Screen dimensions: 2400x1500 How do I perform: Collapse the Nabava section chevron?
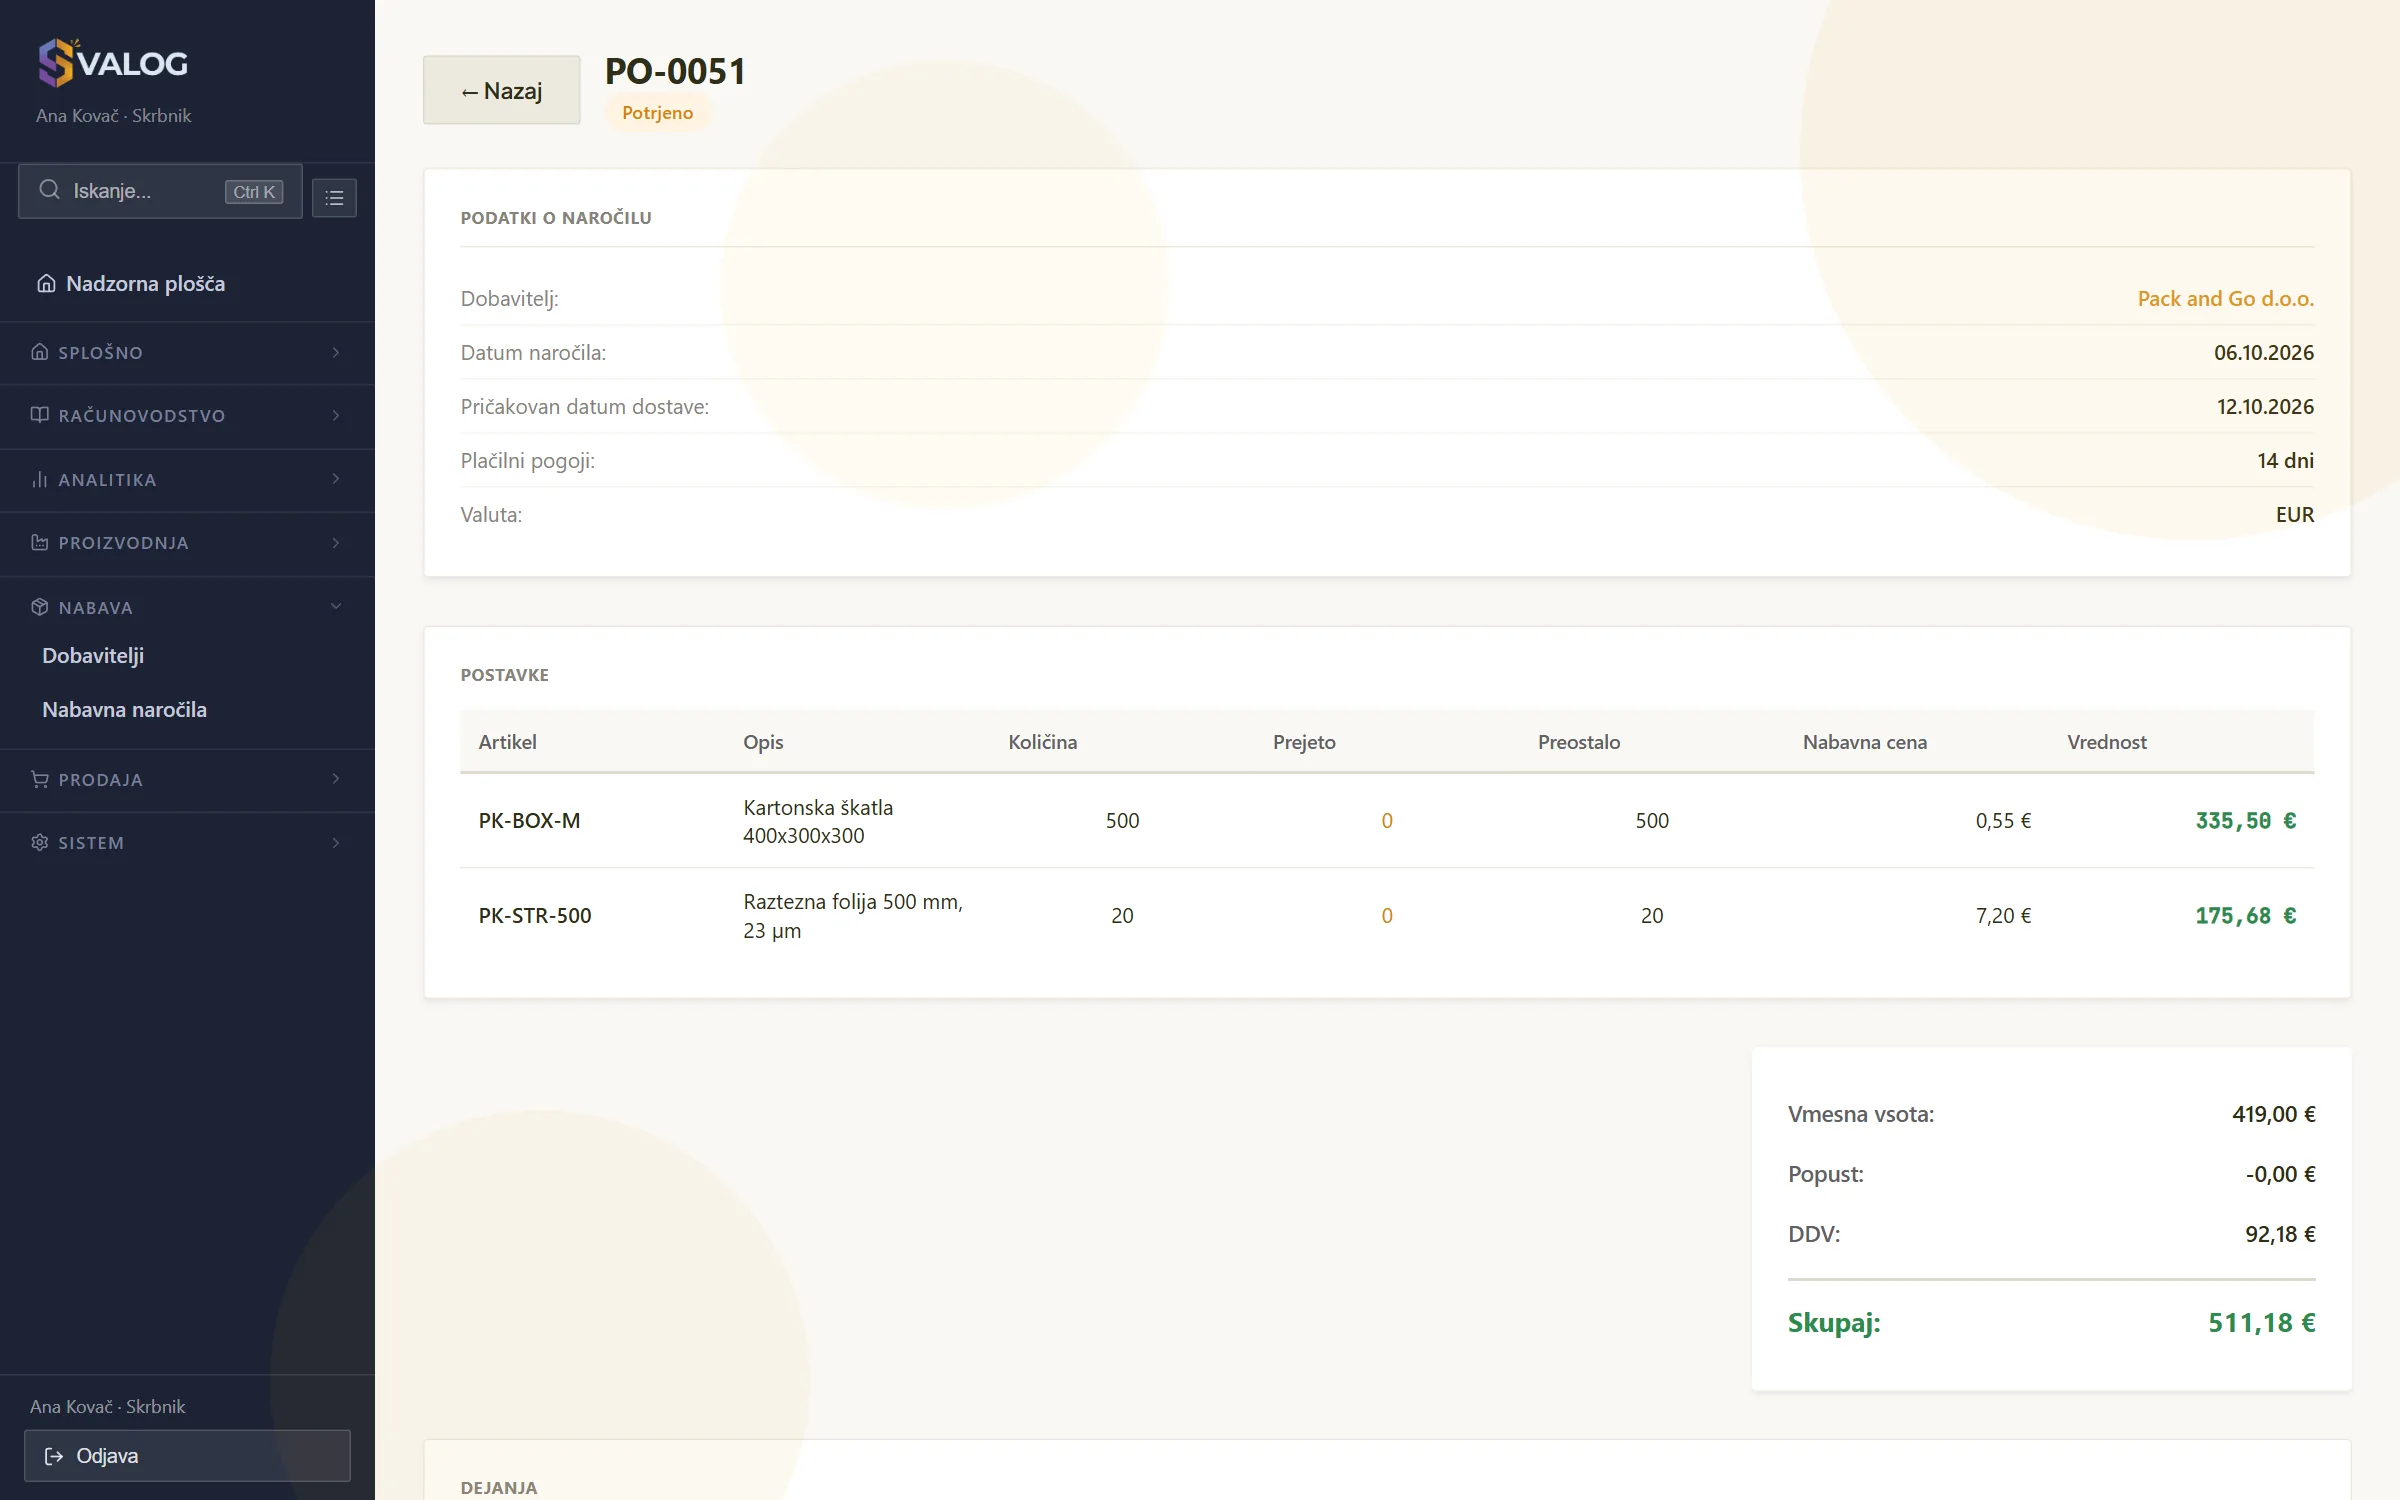click(x=336, y=607)
